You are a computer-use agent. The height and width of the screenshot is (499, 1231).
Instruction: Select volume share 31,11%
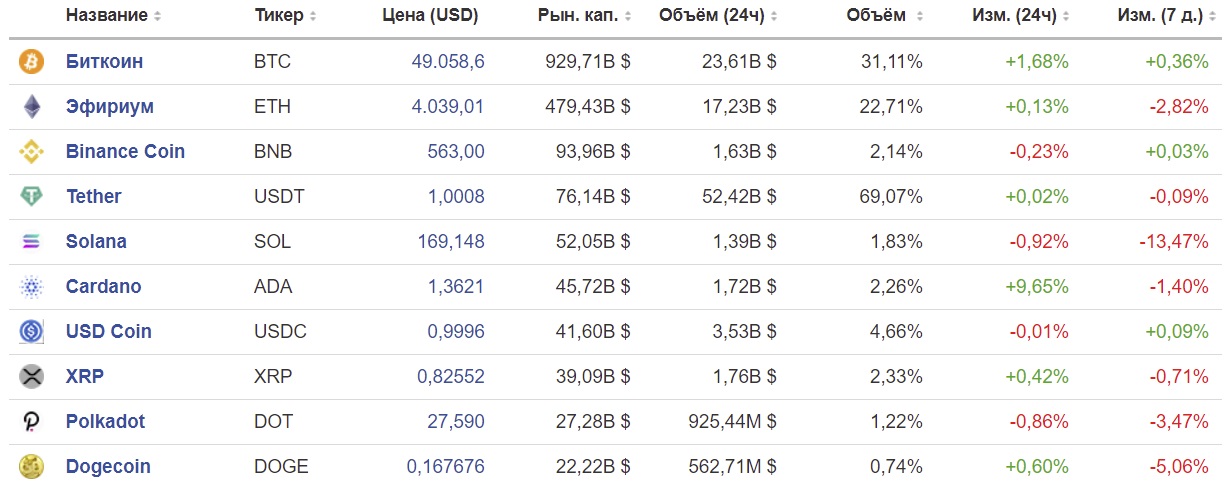892,62
